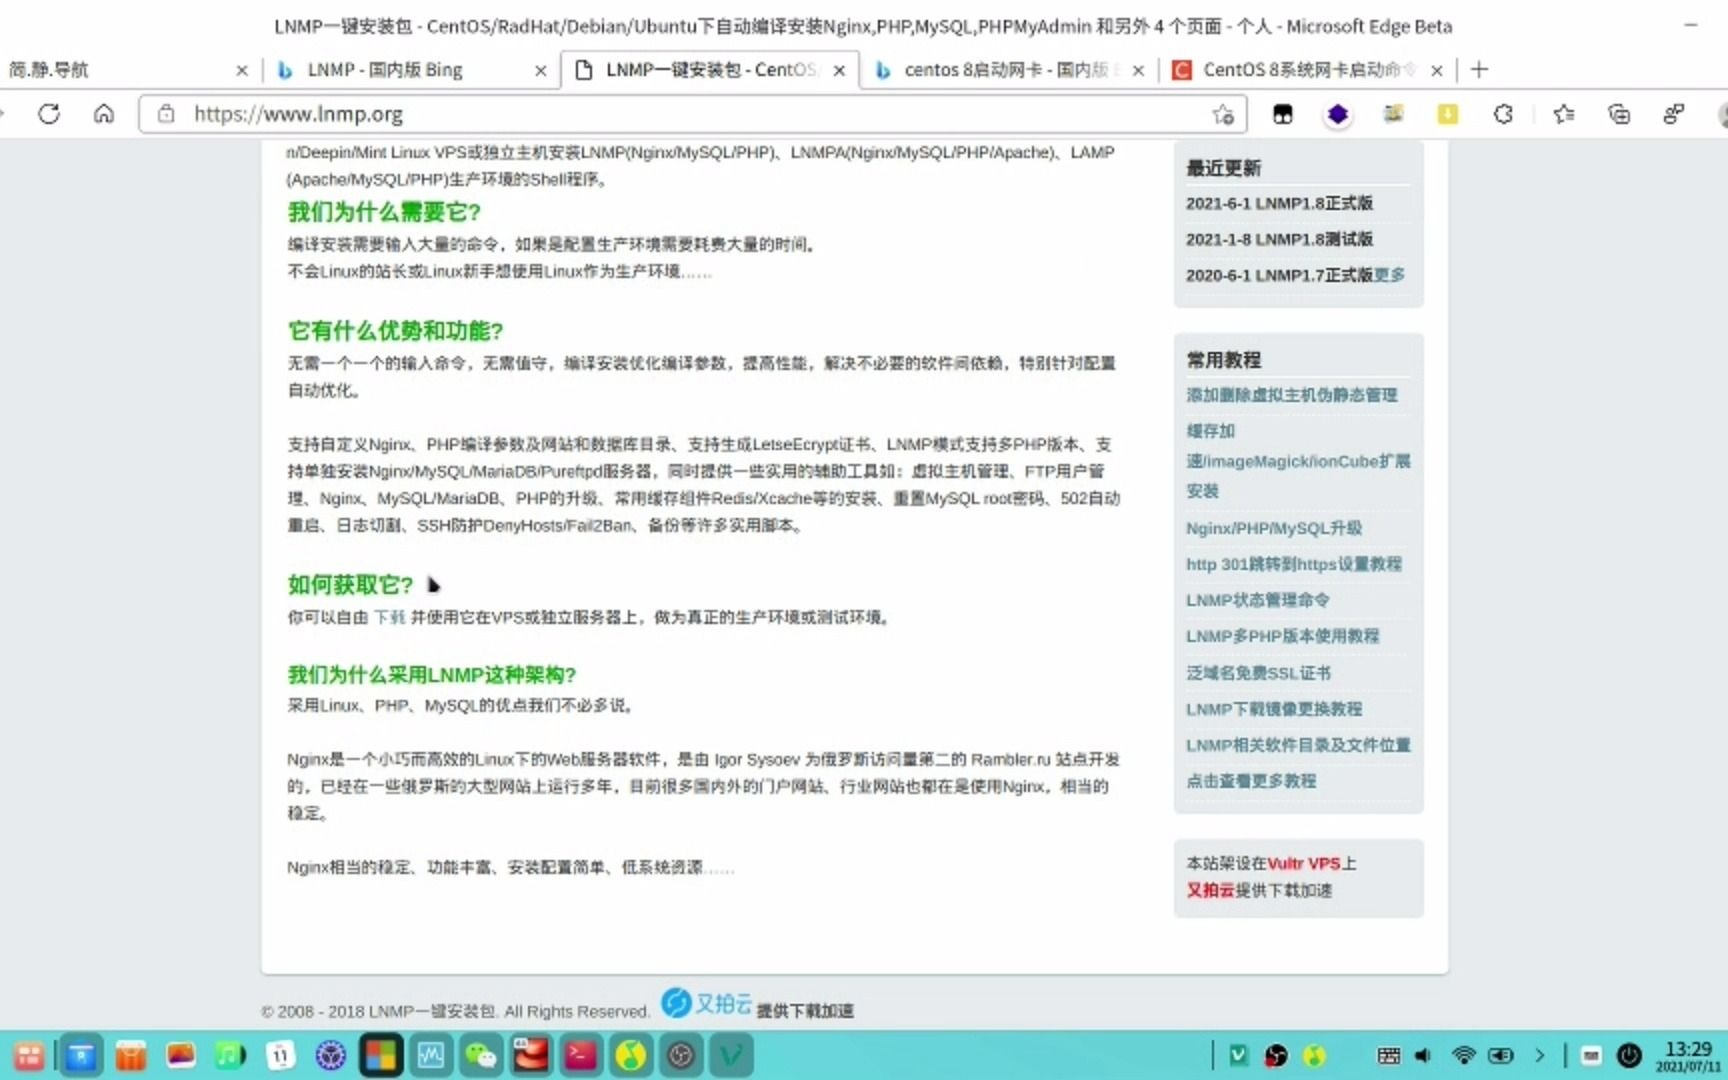Open the purple diamond extension icon
This screenshot has width=1728, height=1080.
pyautogui.click(x=1337, y=114)
